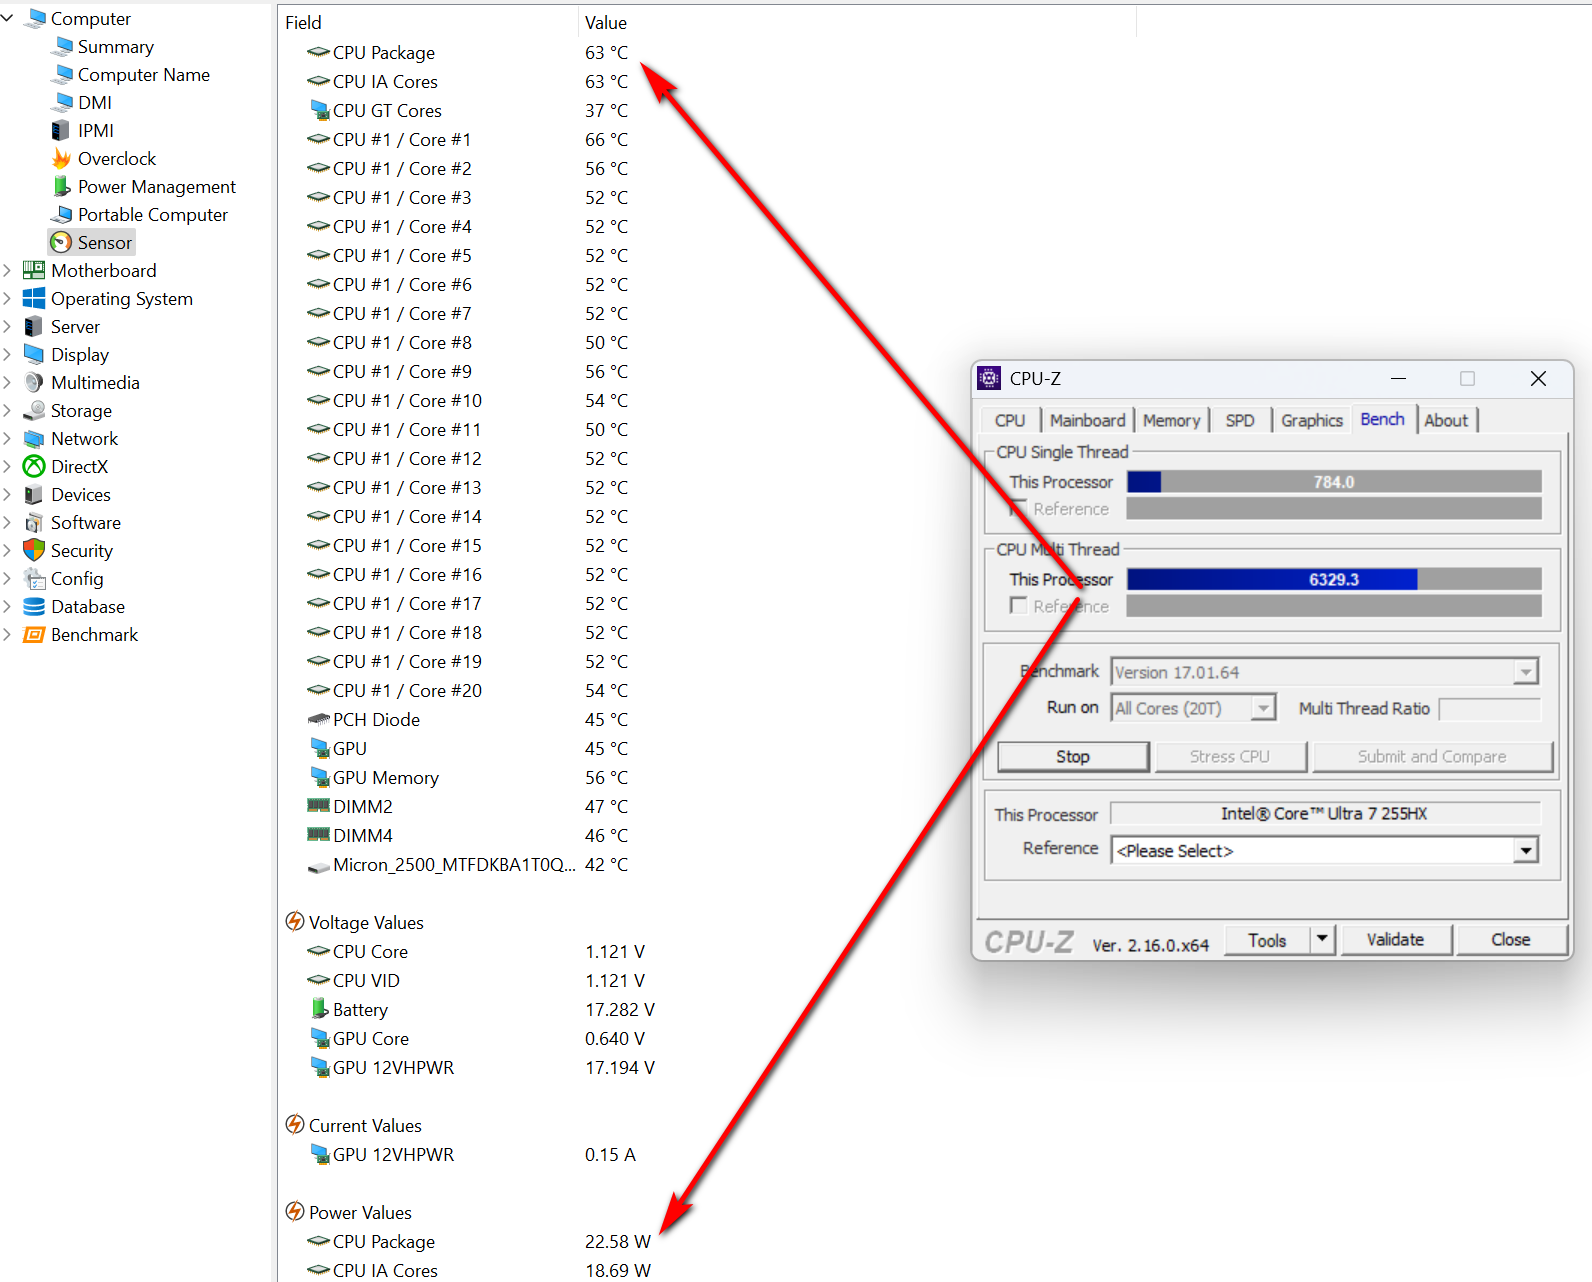The image size is (1592, 1282).
Task: Click the Battery voltage icon
Action: point(319,1008)
